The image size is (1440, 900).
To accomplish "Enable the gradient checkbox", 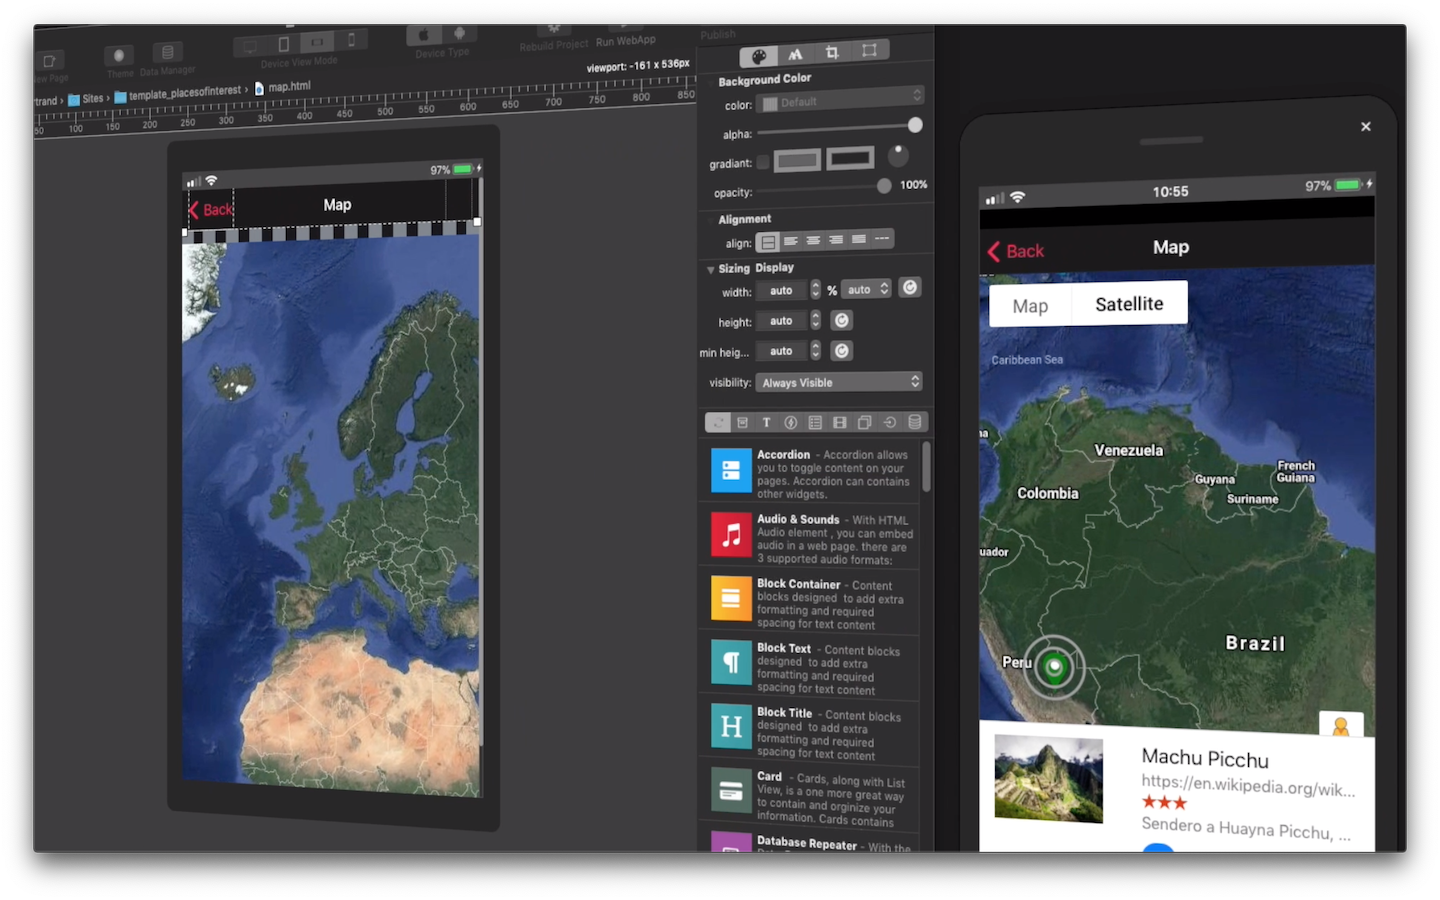I will (x=763, y=162).
